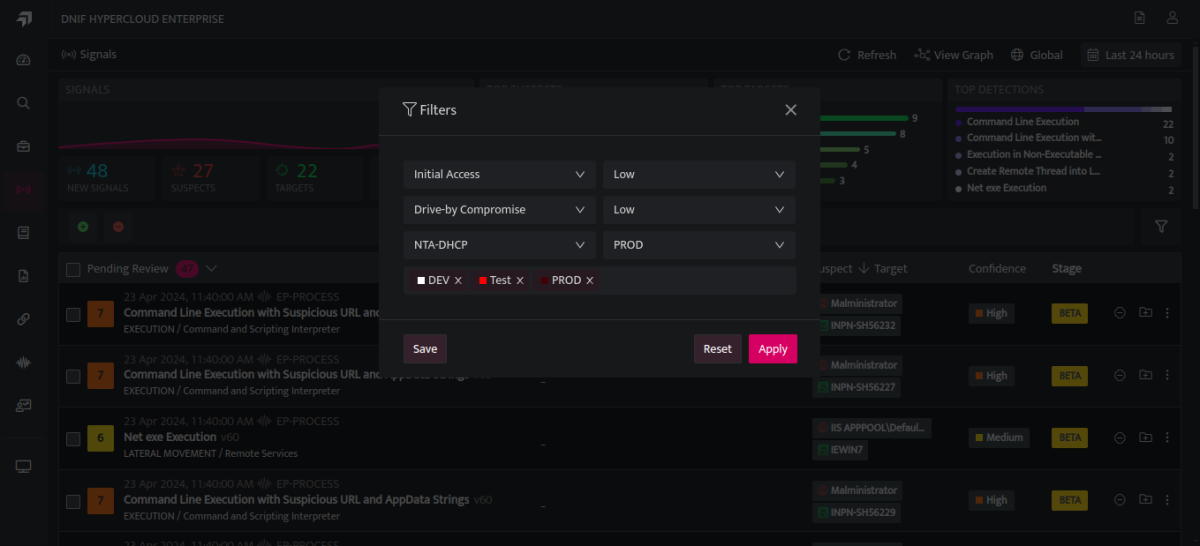Click the red color square on Test tag
Image resolution: width=1200 pixels, height=546 pixels.
[x=483, y=281]
